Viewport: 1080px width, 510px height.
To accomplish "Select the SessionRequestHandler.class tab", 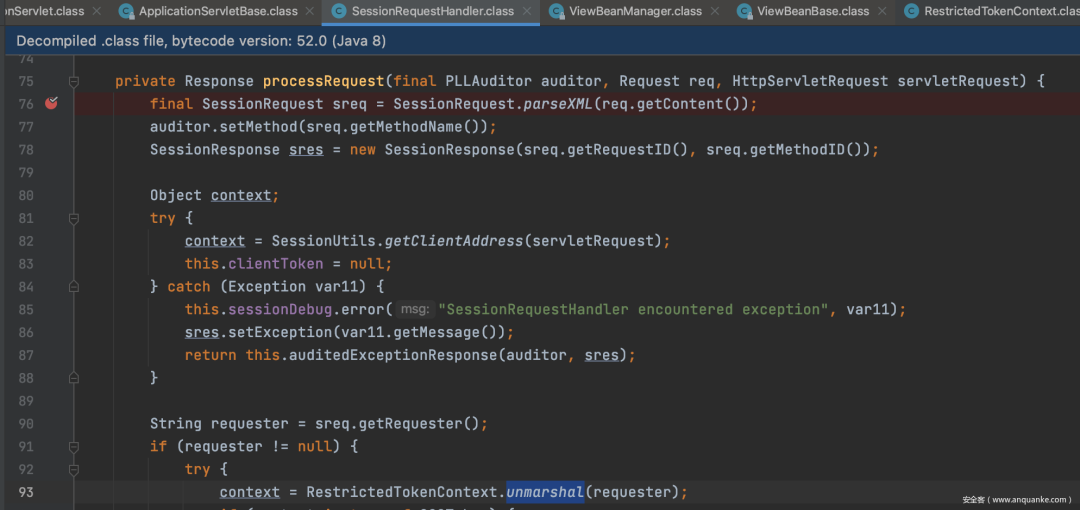I will [x=433, y=12].
